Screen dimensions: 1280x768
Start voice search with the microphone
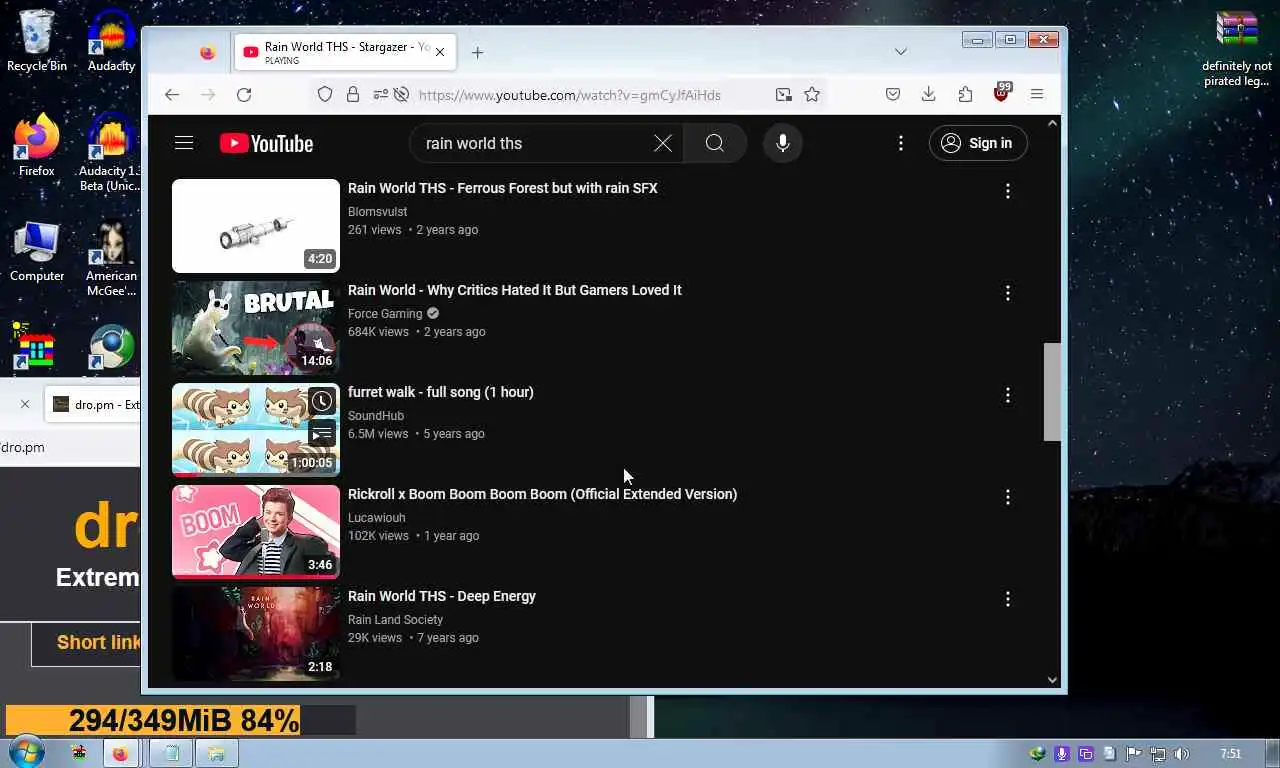point(783,143)
